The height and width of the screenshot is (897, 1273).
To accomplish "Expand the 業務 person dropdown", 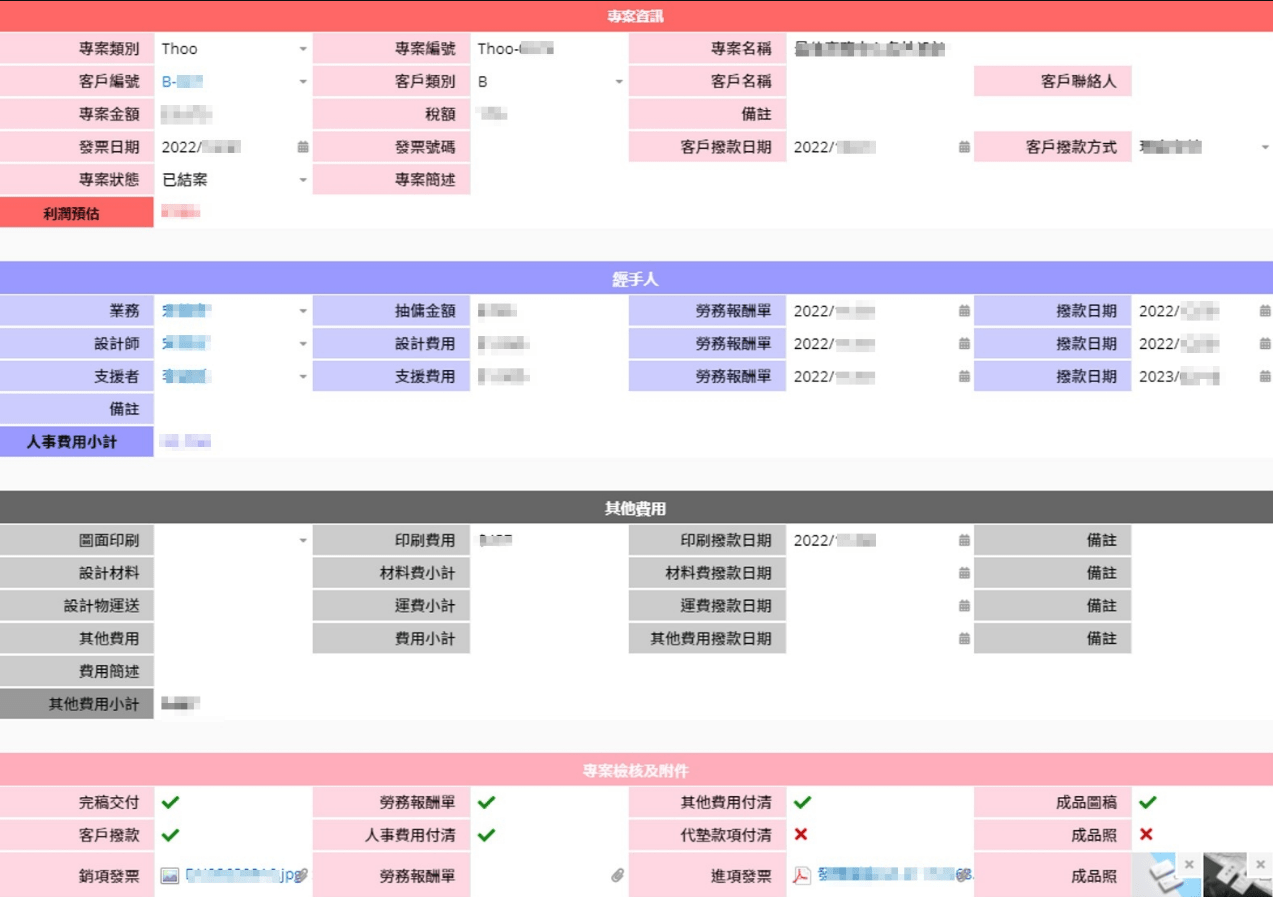I will pos(303,311).
